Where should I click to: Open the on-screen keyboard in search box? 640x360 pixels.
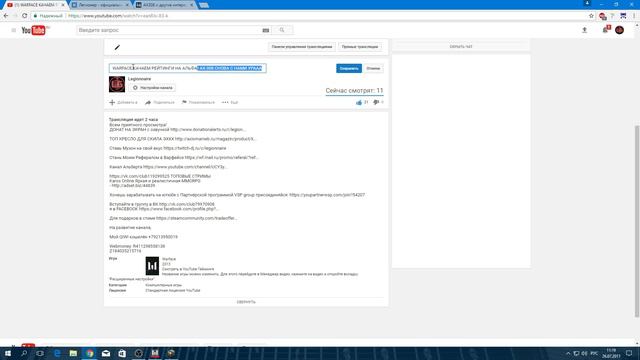(266, 30)
